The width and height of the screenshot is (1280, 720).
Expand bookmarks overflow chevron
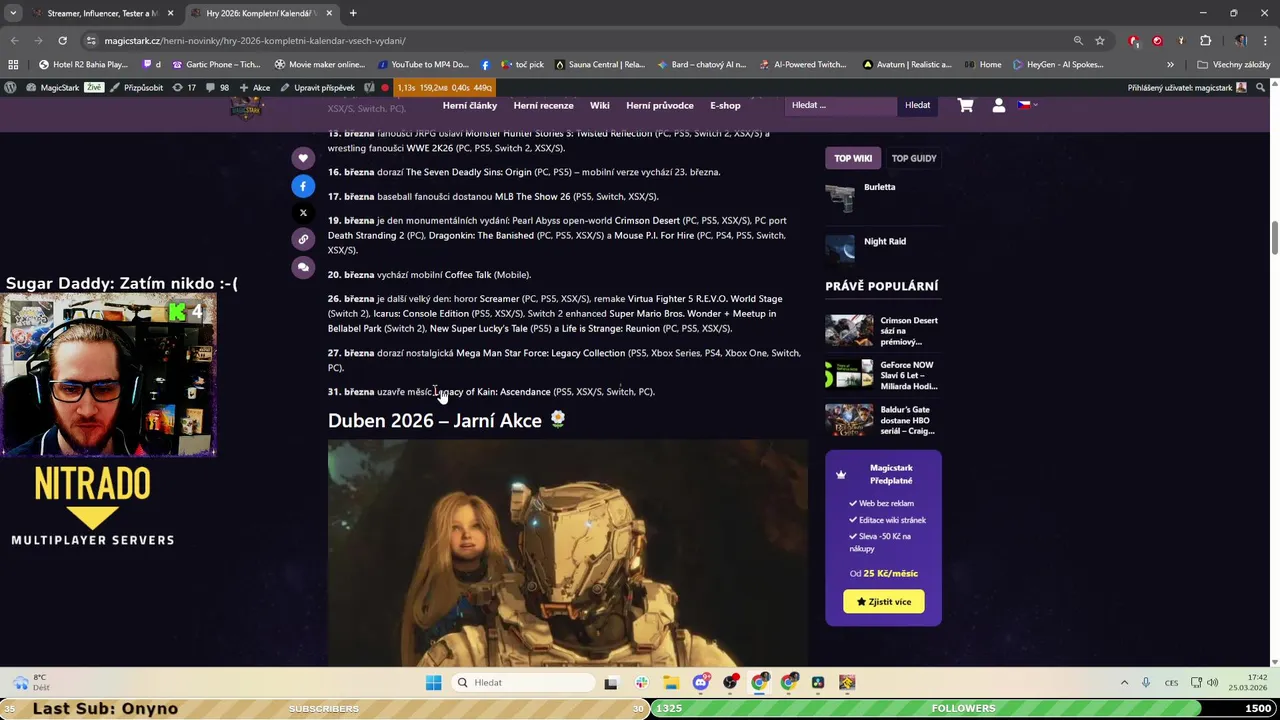pos(1171,64)
